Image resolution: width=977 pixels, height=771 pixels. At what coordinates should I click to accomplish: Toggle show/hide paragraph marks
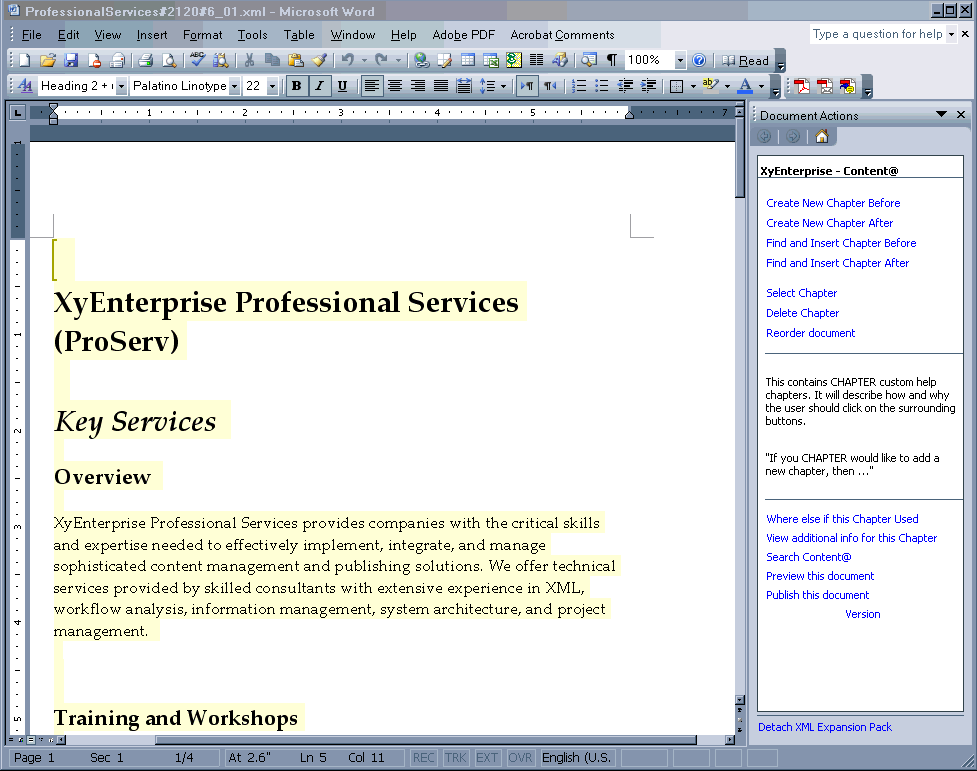pos(612,60)
